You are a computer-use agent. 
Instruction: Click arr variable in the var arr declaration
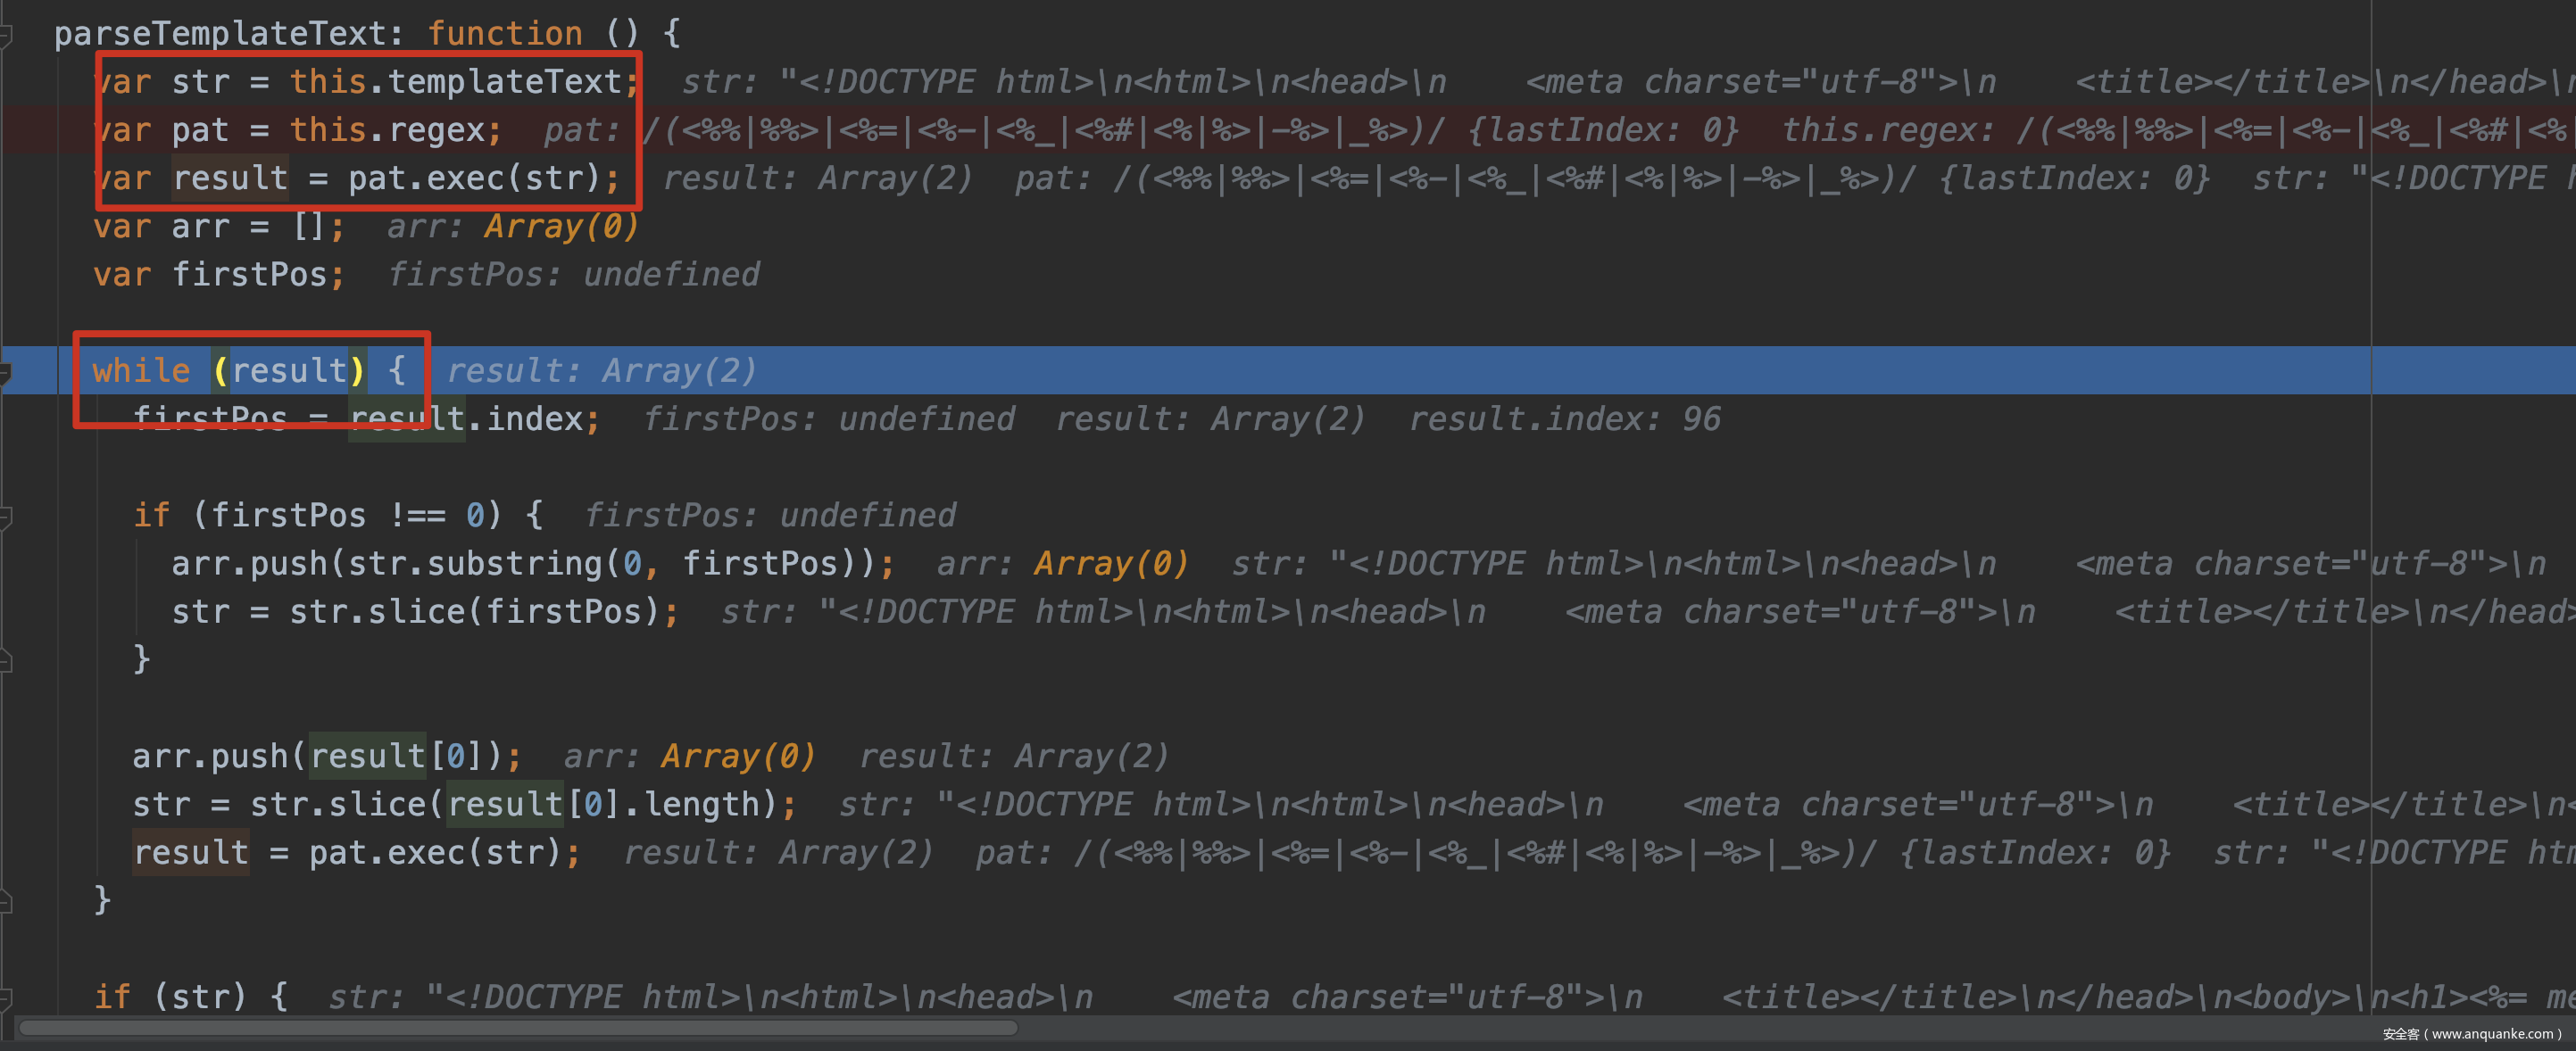(200, 227)
